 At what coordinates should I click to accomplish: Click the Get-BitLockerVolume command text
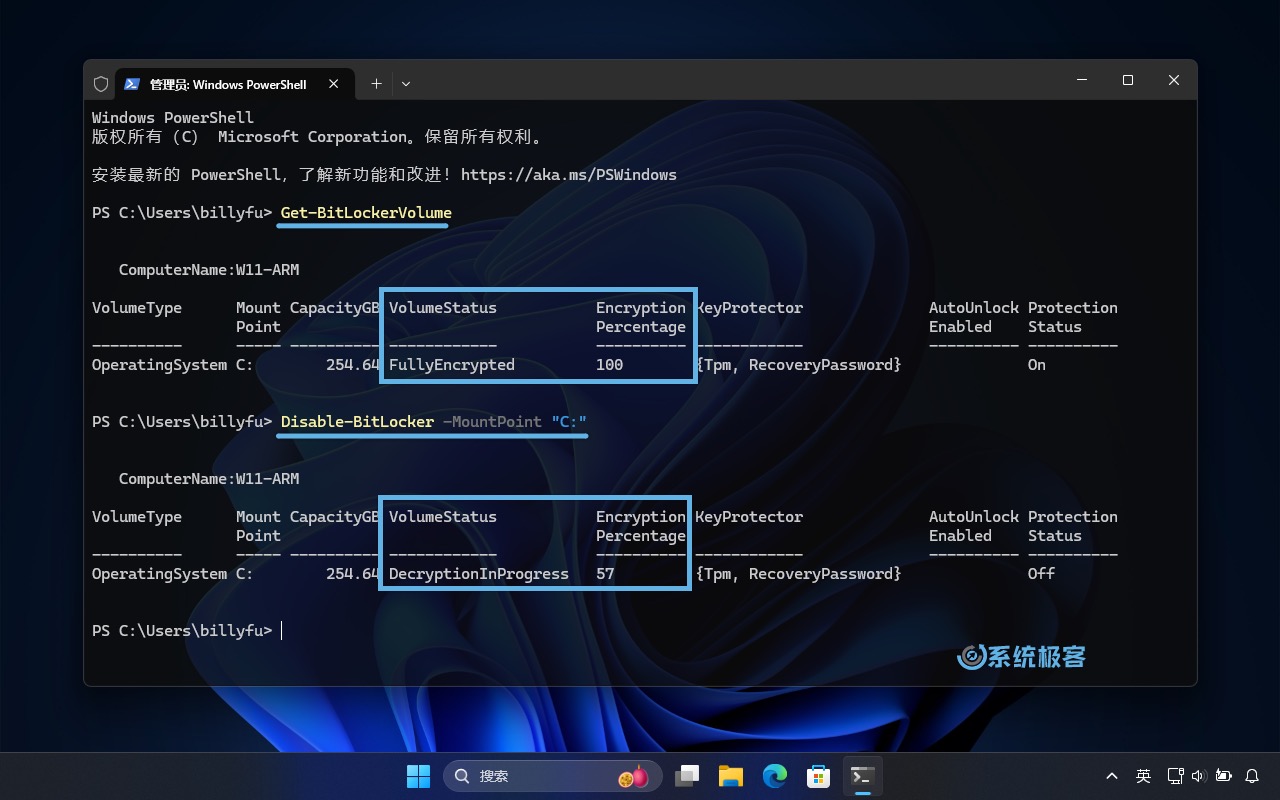point(366,213)
